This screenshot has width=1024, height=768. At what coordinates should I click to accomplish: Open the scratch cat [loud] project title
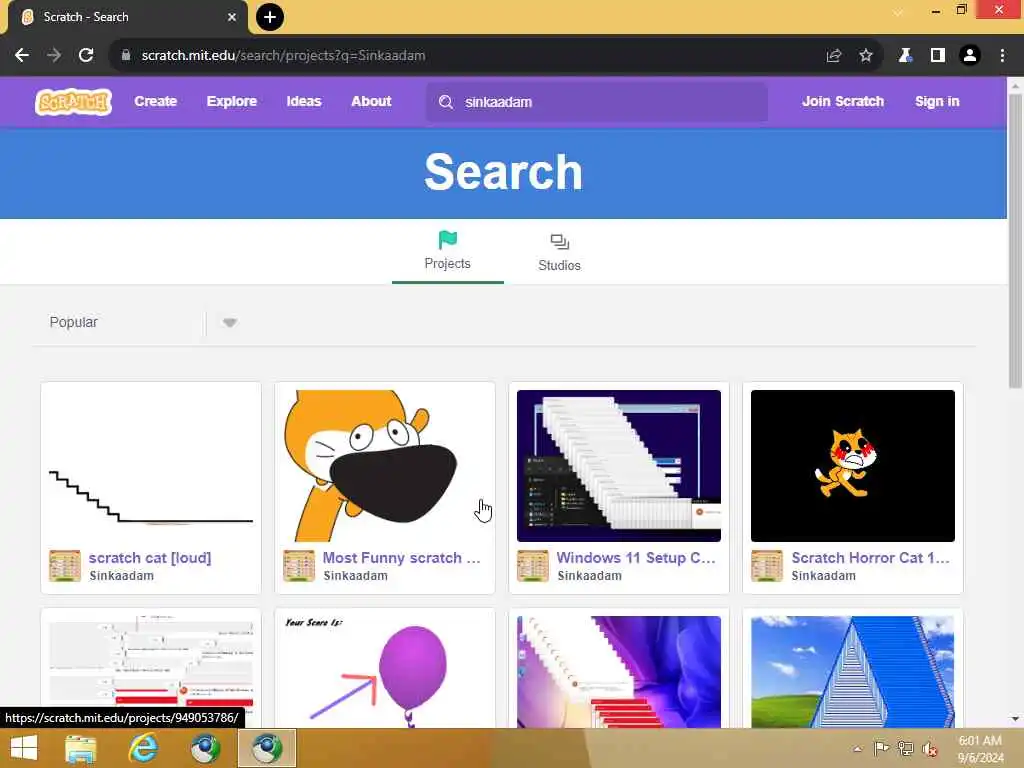click(x=150, y=558)
